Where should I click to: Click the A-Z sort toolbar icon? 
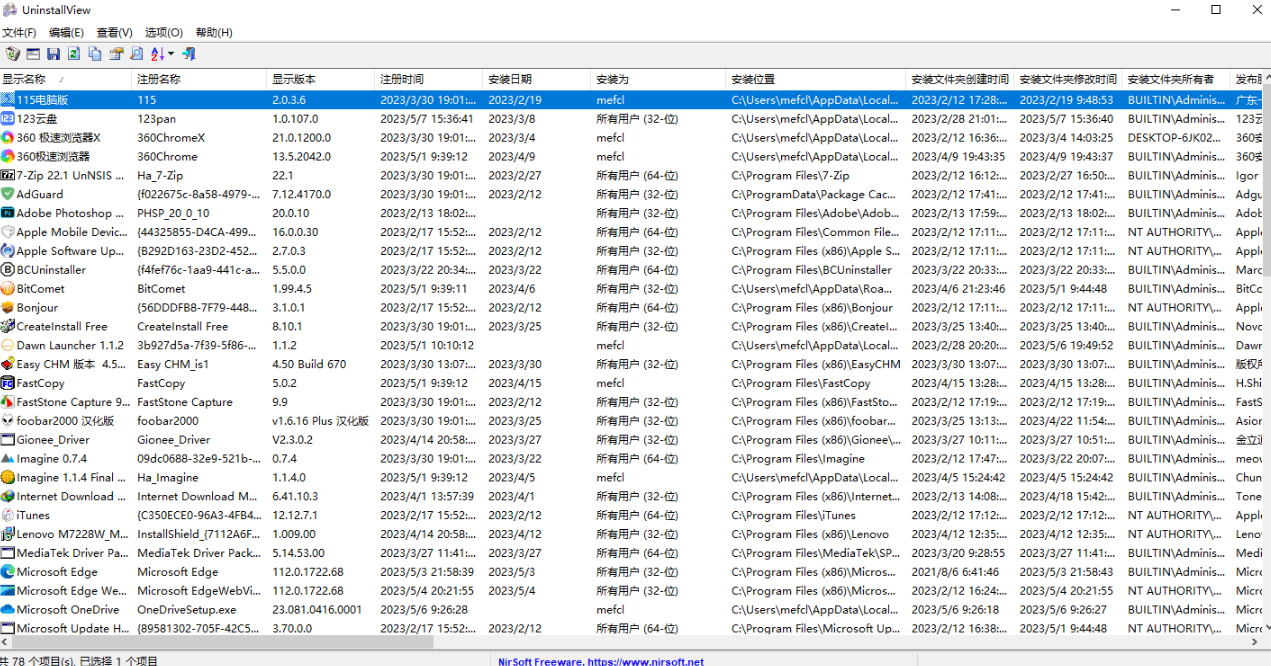tap(157, 54)
